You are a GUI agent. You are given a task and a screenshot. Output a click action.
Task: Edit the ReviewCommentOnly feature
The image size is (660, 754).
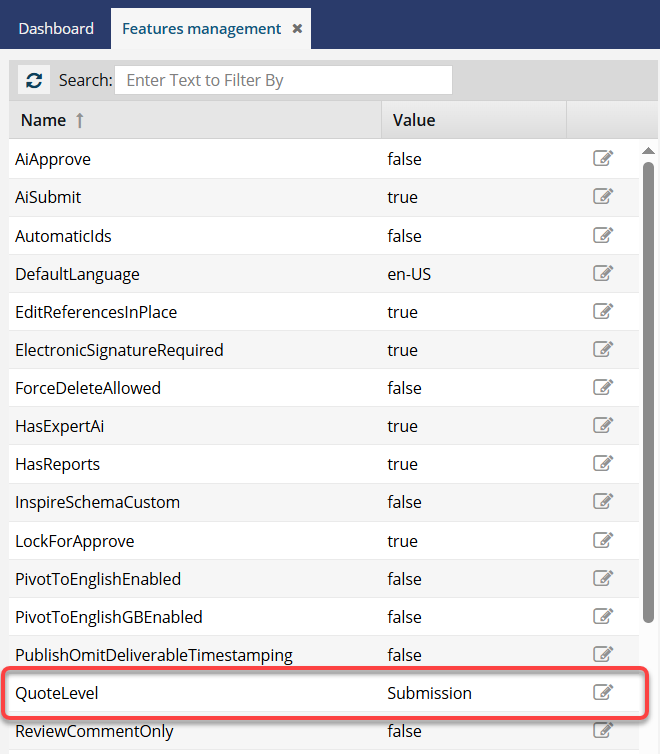point(603,731)
